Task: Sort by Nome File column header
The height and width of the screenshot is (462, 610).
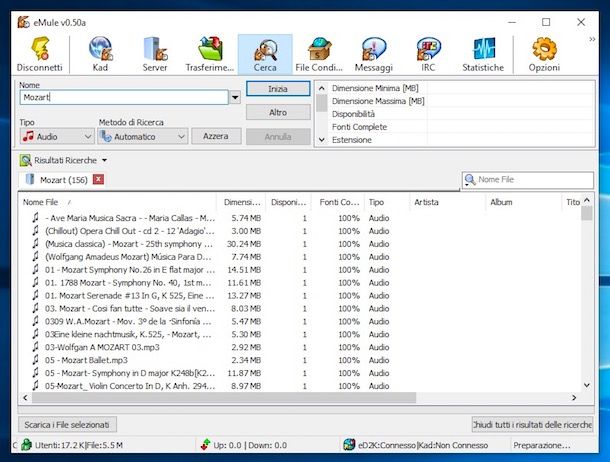Action: pyautogui.click(x=117, y=202)
